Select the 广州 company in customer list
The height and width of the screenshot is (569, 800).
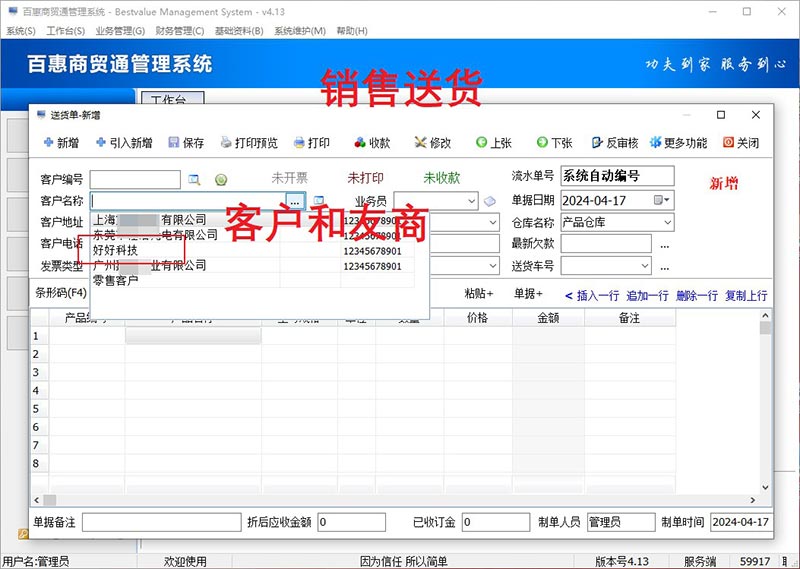[149, 265]
